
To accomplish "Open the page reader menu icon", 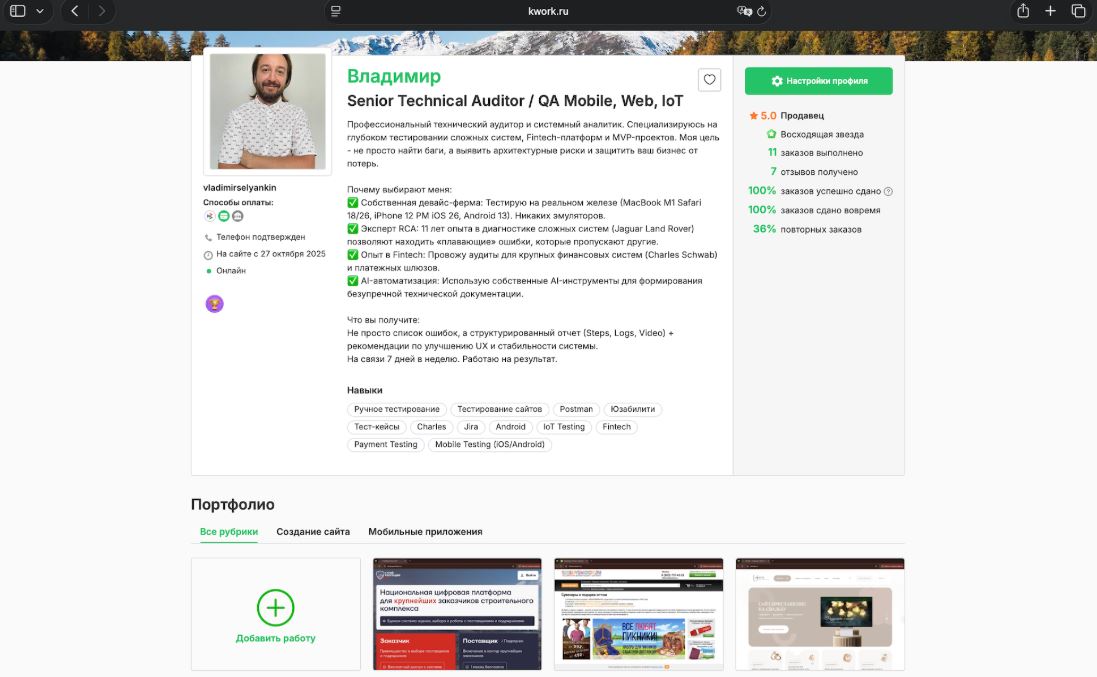I will pos(336,11).
